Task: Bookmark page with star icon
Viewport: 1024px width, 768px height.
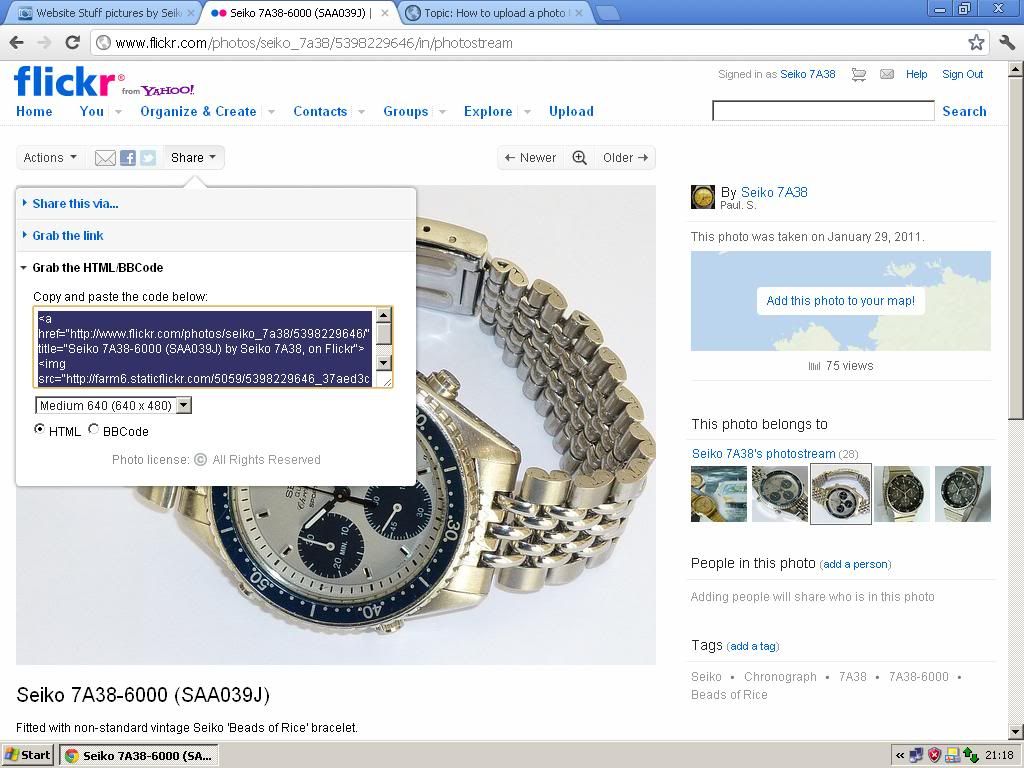Action: pos(976,42)
